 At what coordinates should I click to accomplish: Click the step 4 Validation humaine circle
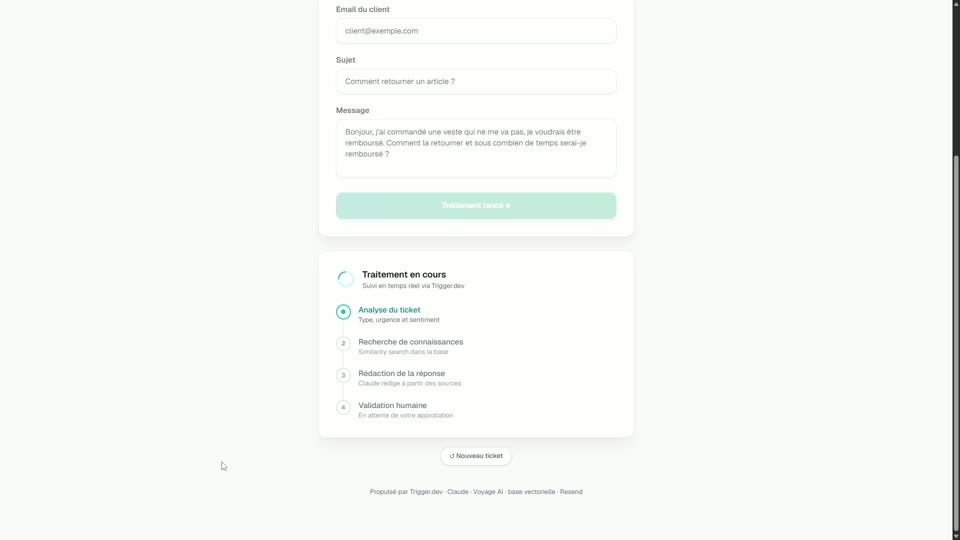coord(343,407)
